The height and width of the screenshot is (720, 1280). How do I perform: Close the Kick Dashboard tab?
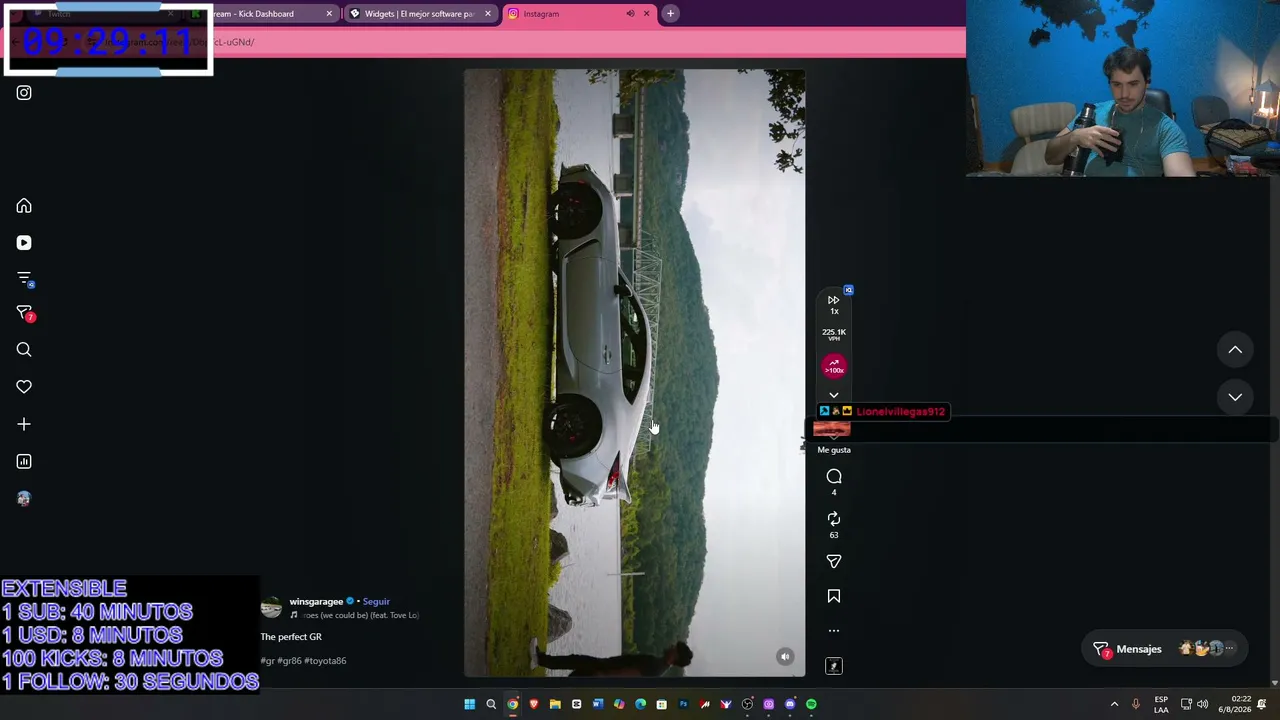coord(329,14)
